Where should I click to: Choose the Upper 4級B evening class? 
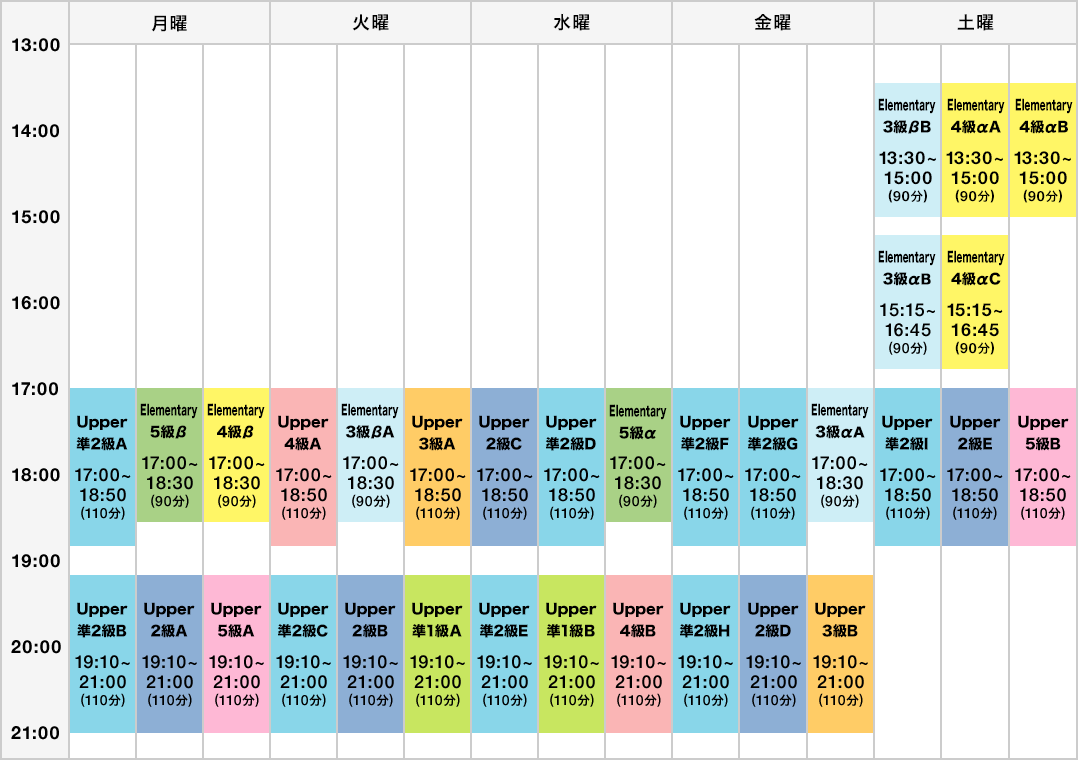pos(638,654)
